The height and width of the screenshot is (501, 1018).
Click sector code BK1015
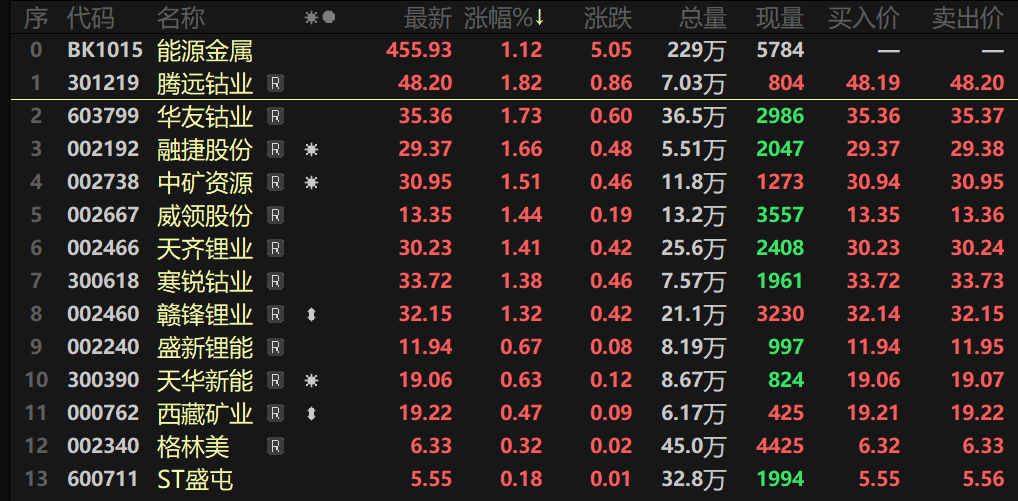(105, 50)
